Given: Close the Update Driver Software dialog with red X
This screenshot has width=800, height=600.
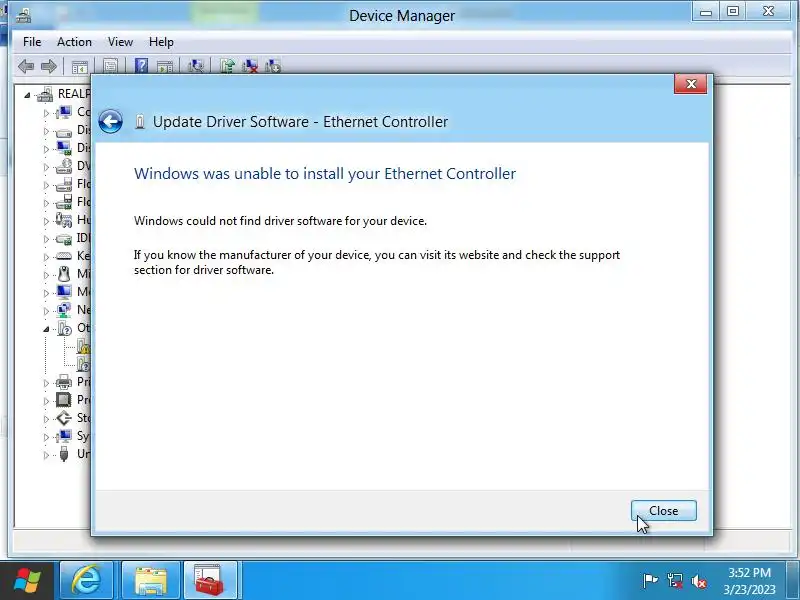Looking at the screenshot, I should coord(690,84).
